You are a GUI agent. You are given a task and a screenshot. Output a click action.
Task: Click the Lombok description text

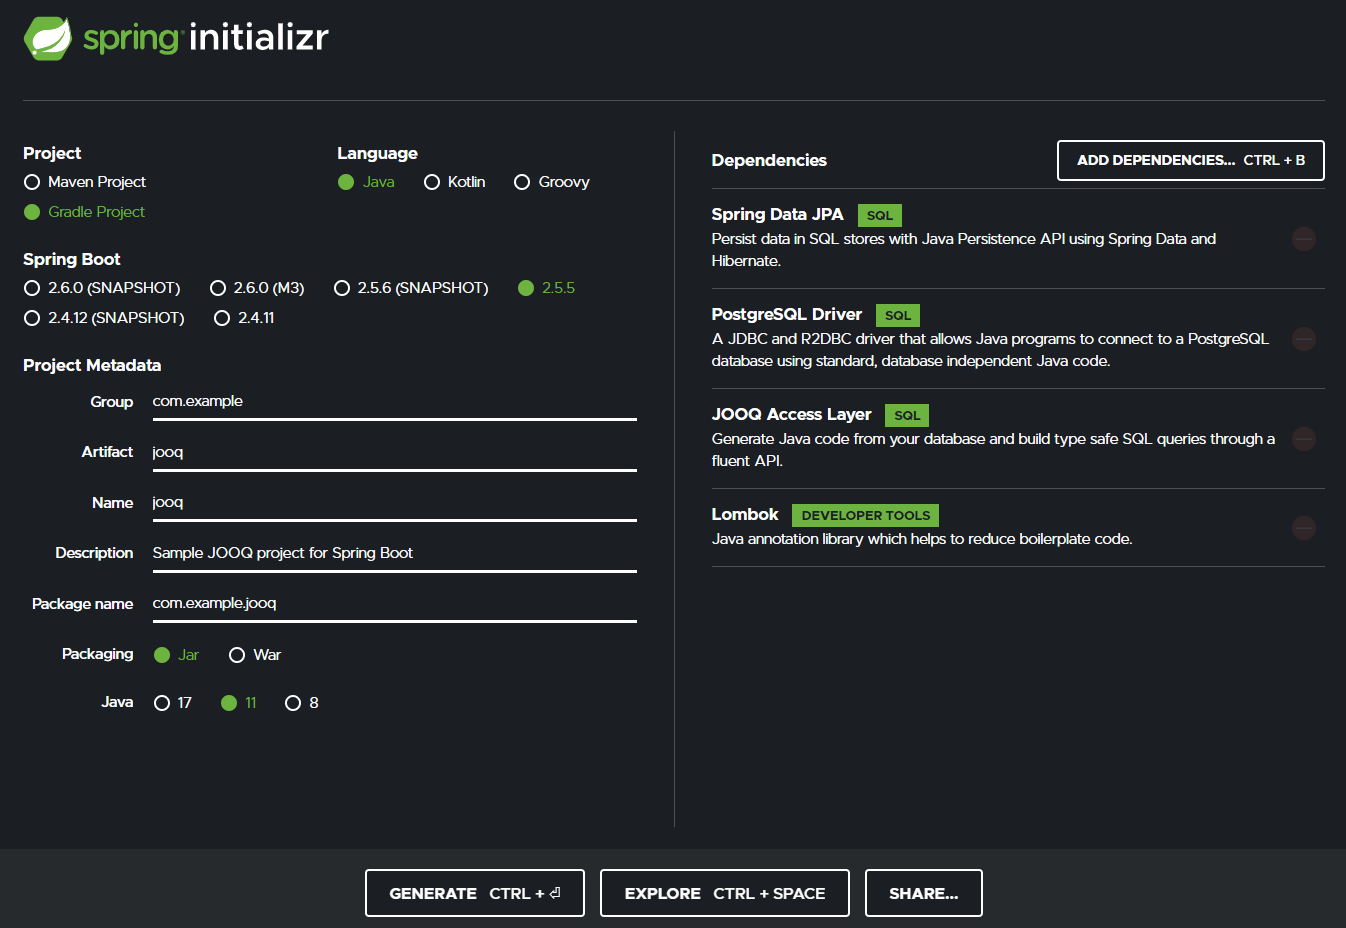coord(922,539)
